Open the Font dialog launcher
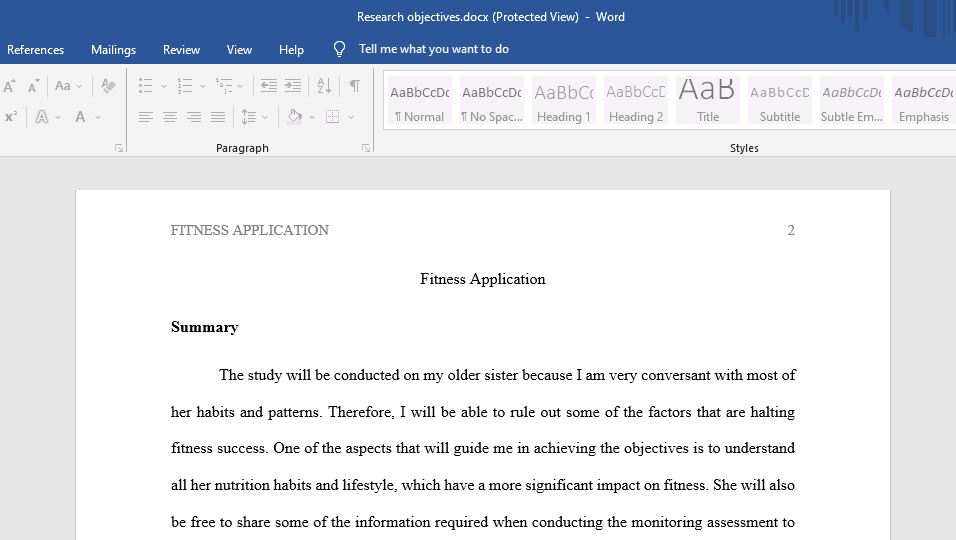This screenshot has height=540, width=956. pyautogui.click(x=119, y=148)
